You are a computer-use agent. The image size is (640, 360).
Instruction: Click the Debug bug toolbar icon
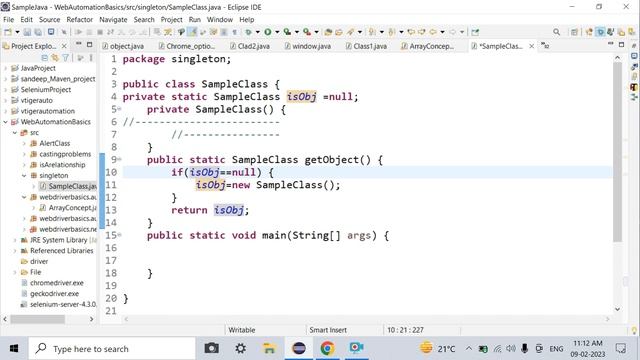[248, 32]
